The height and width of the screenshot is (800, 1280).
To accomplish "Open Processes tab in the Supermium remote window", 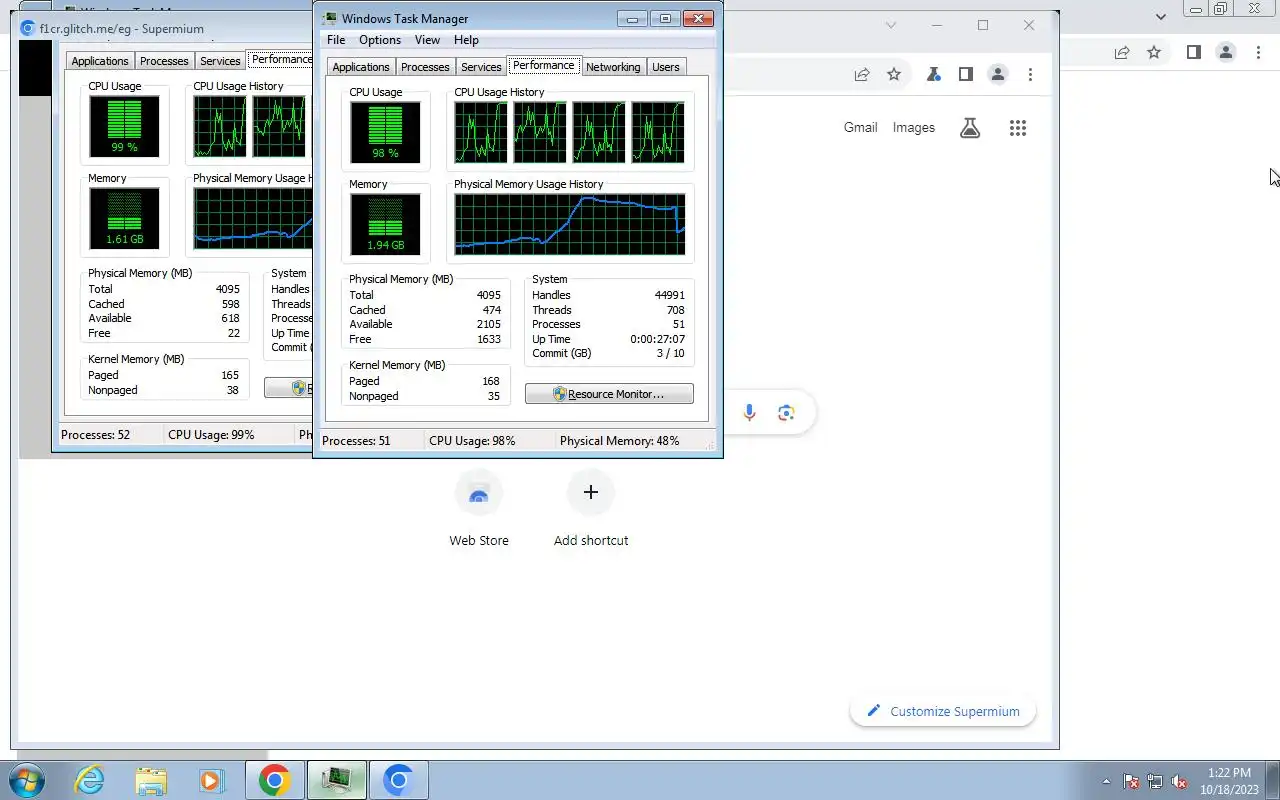I will pos(164,61).
